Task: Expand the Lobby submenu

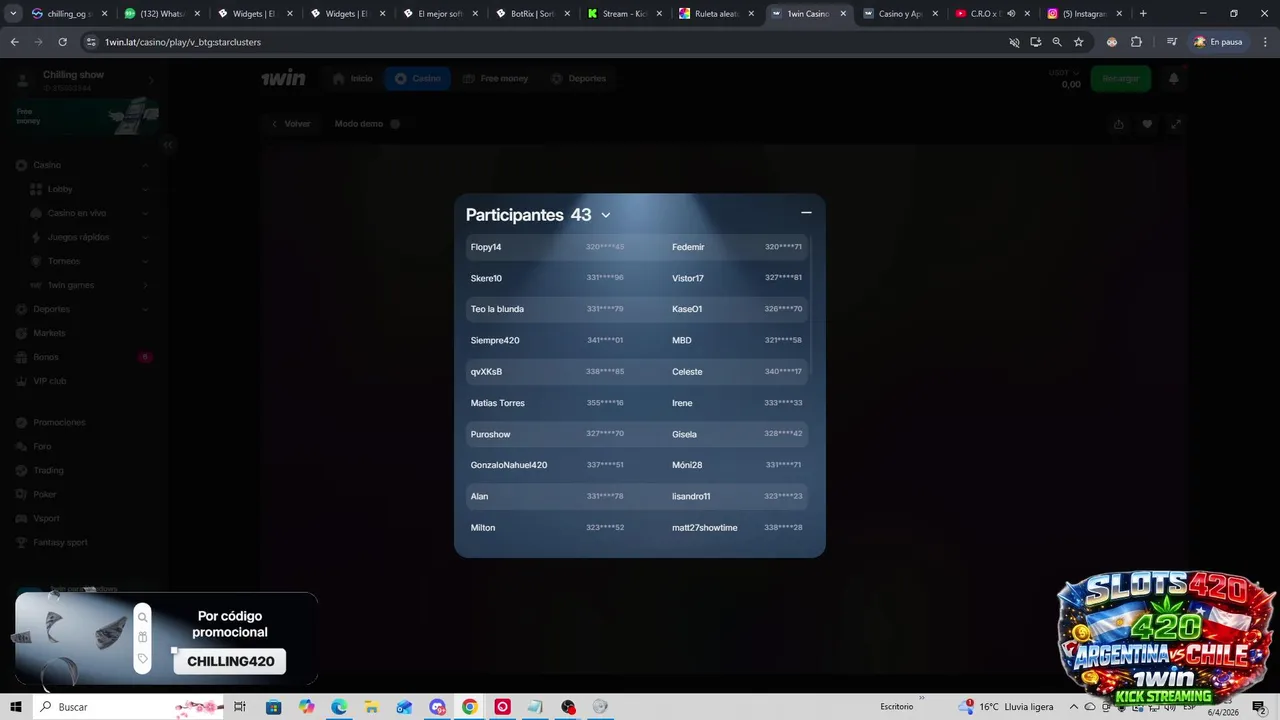Action: coord(145,189)
